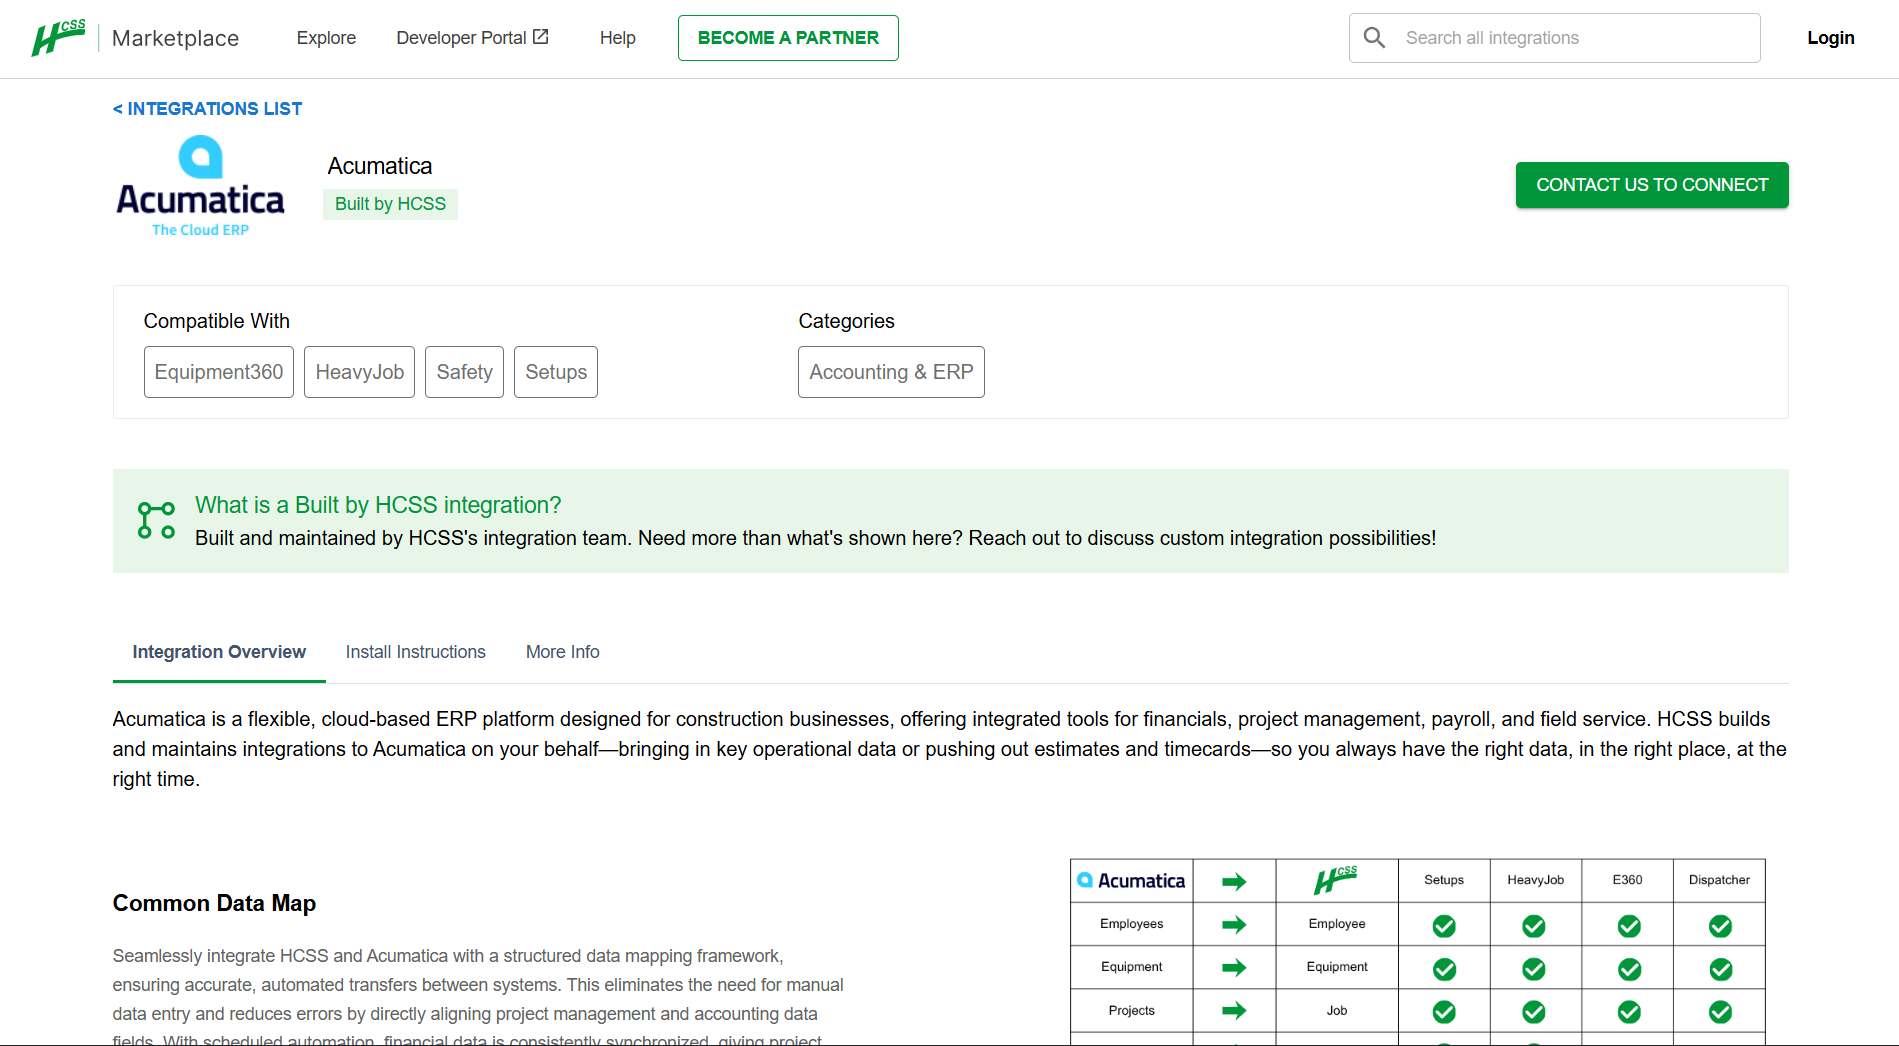Click the Acumatica logo in data map table
Screen dimensions: 1899x1046
pos(1131,881)
